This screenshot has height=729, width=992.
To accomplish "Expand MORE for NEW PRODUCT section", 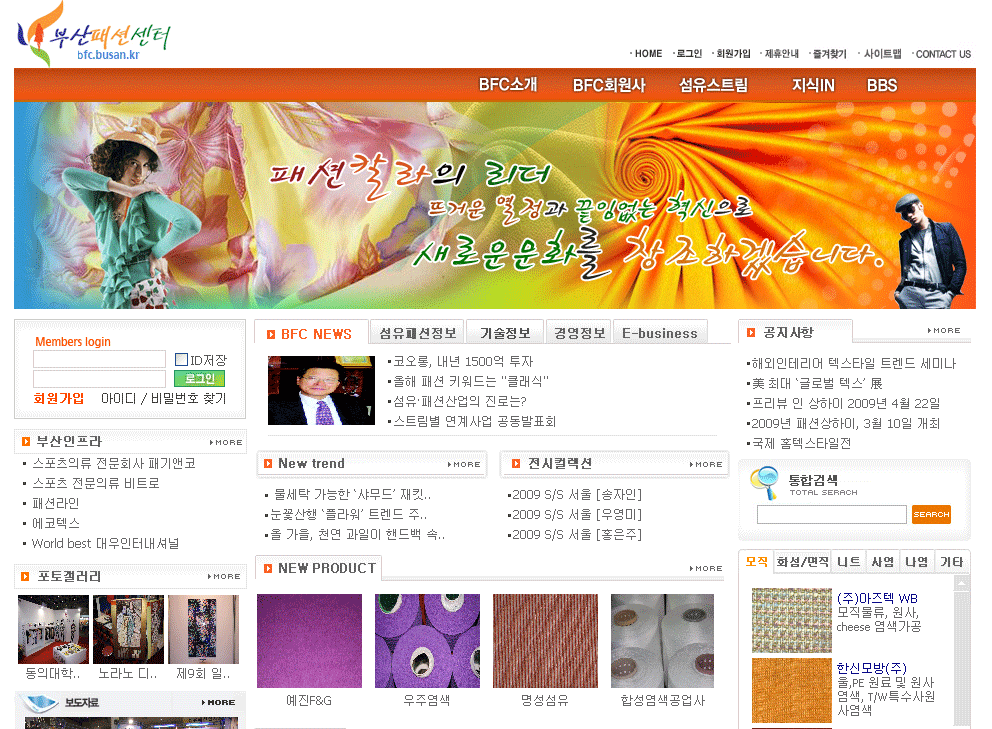I will point(708,569).
